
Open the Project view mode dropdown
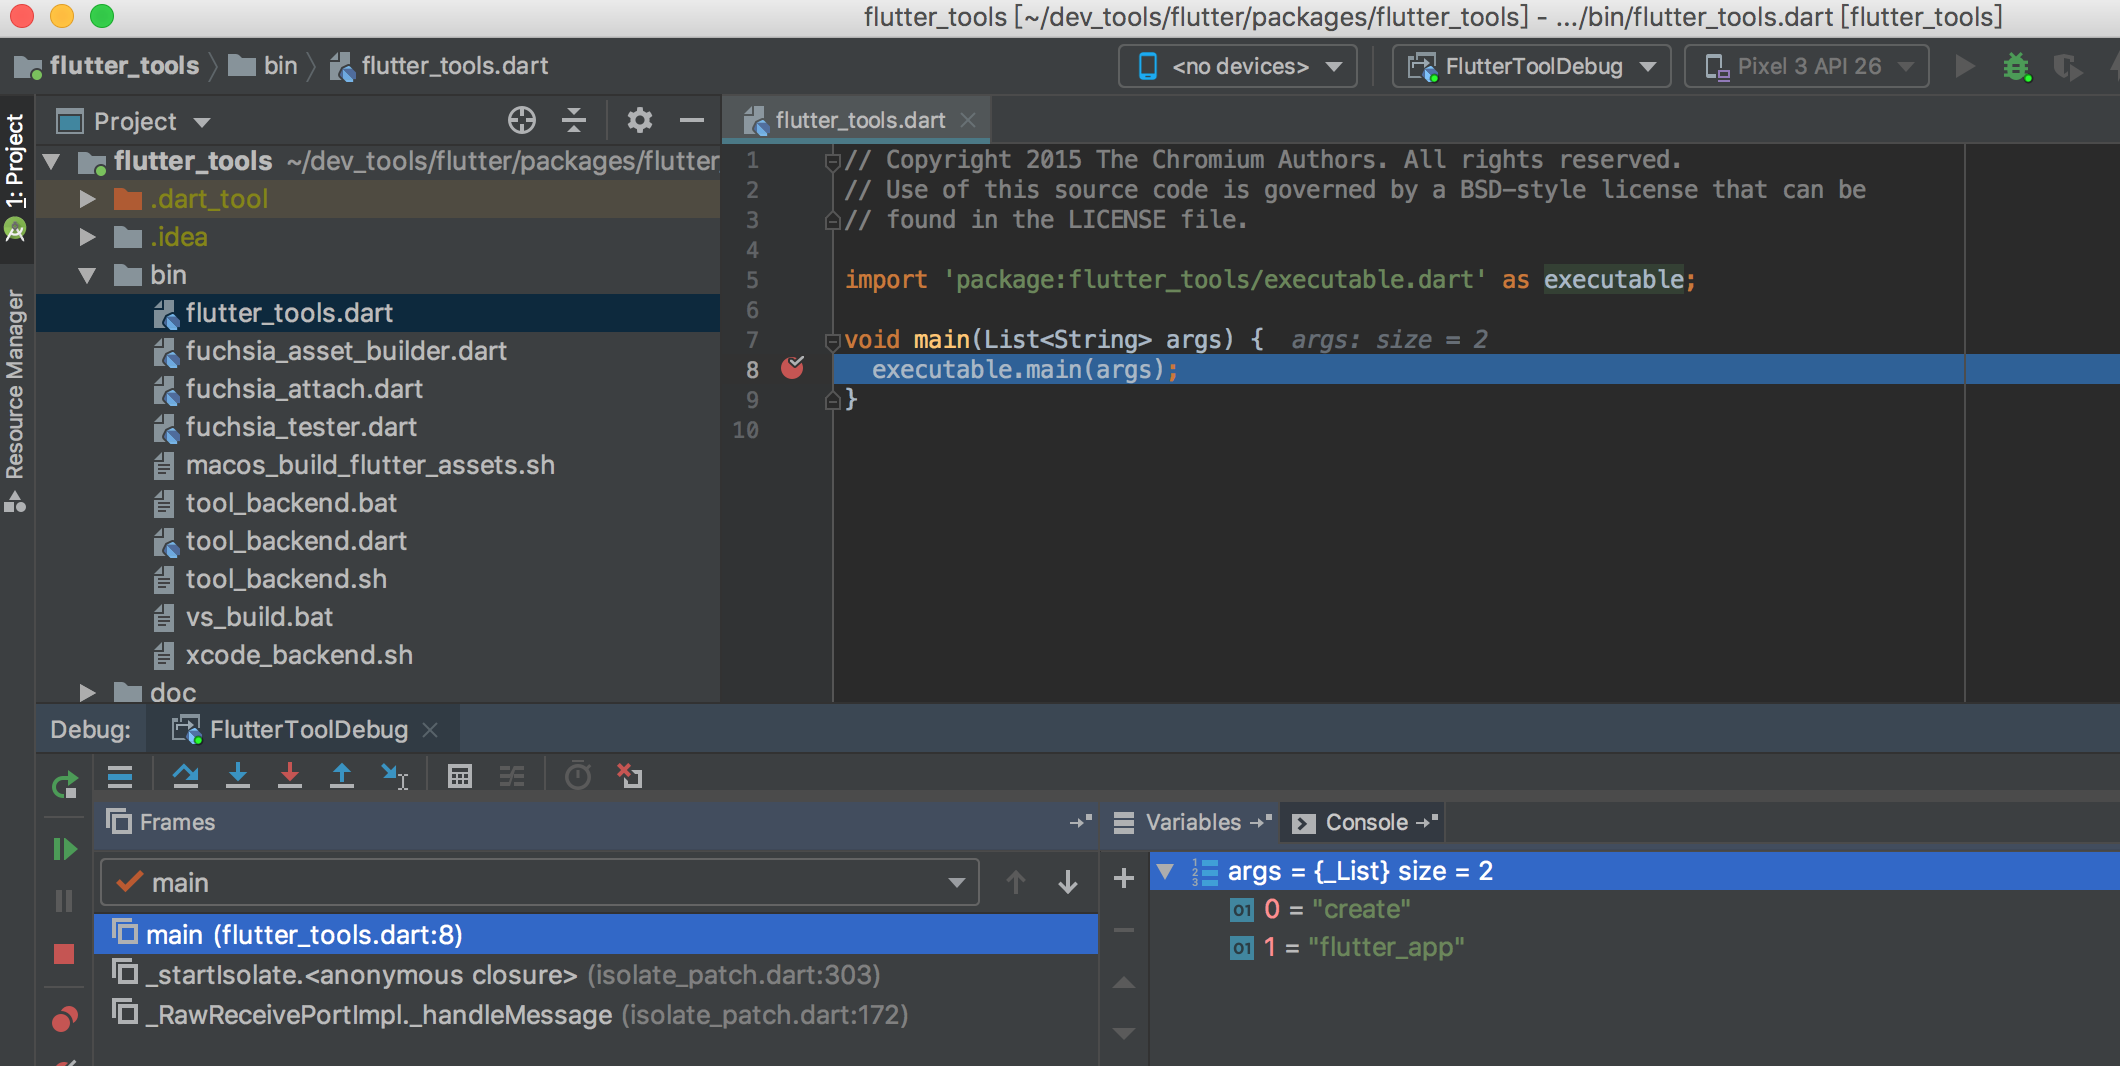(134, 122)
